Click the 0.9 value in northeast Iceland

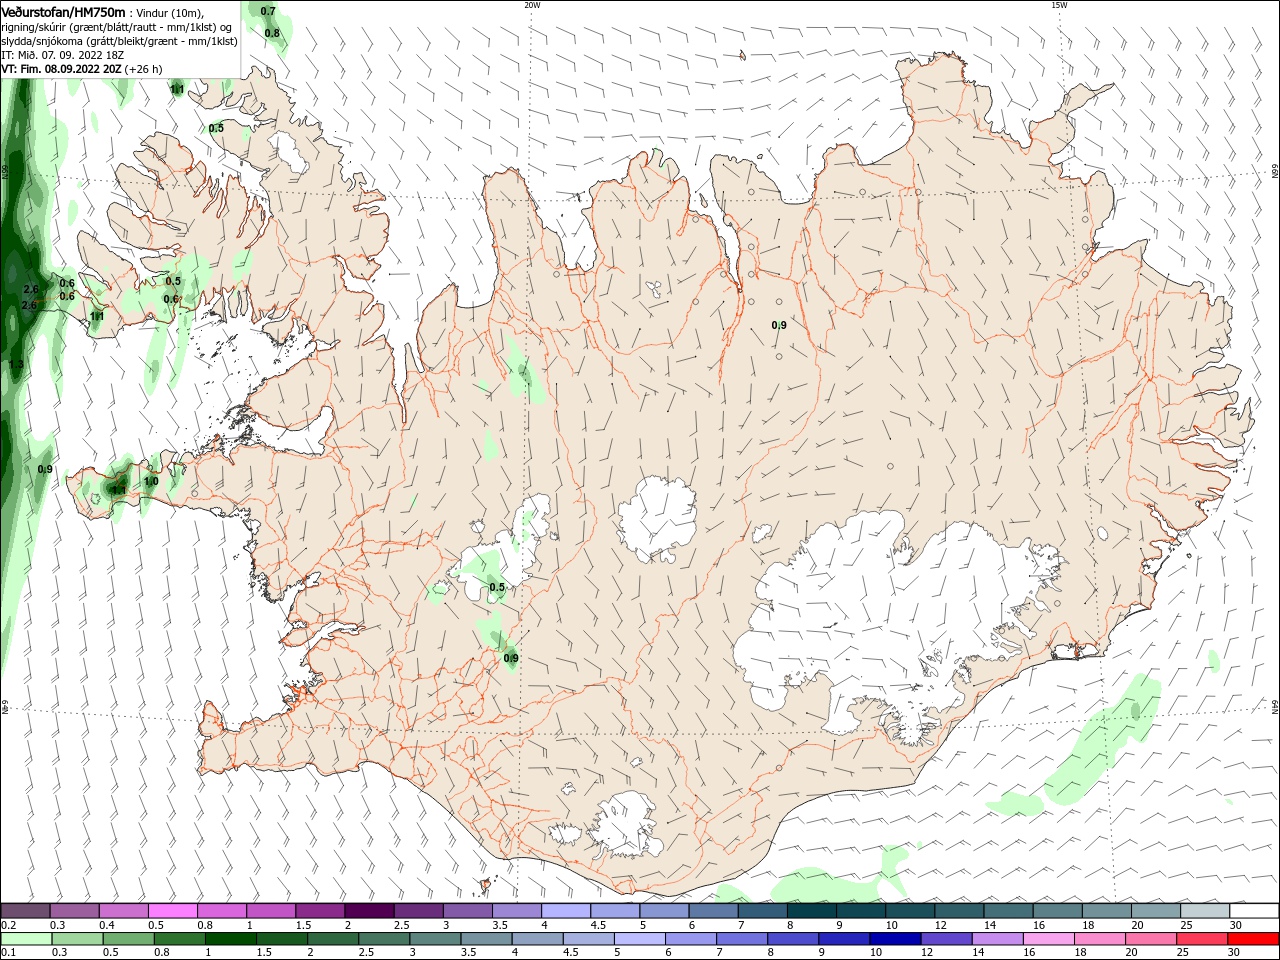[779, 325]
